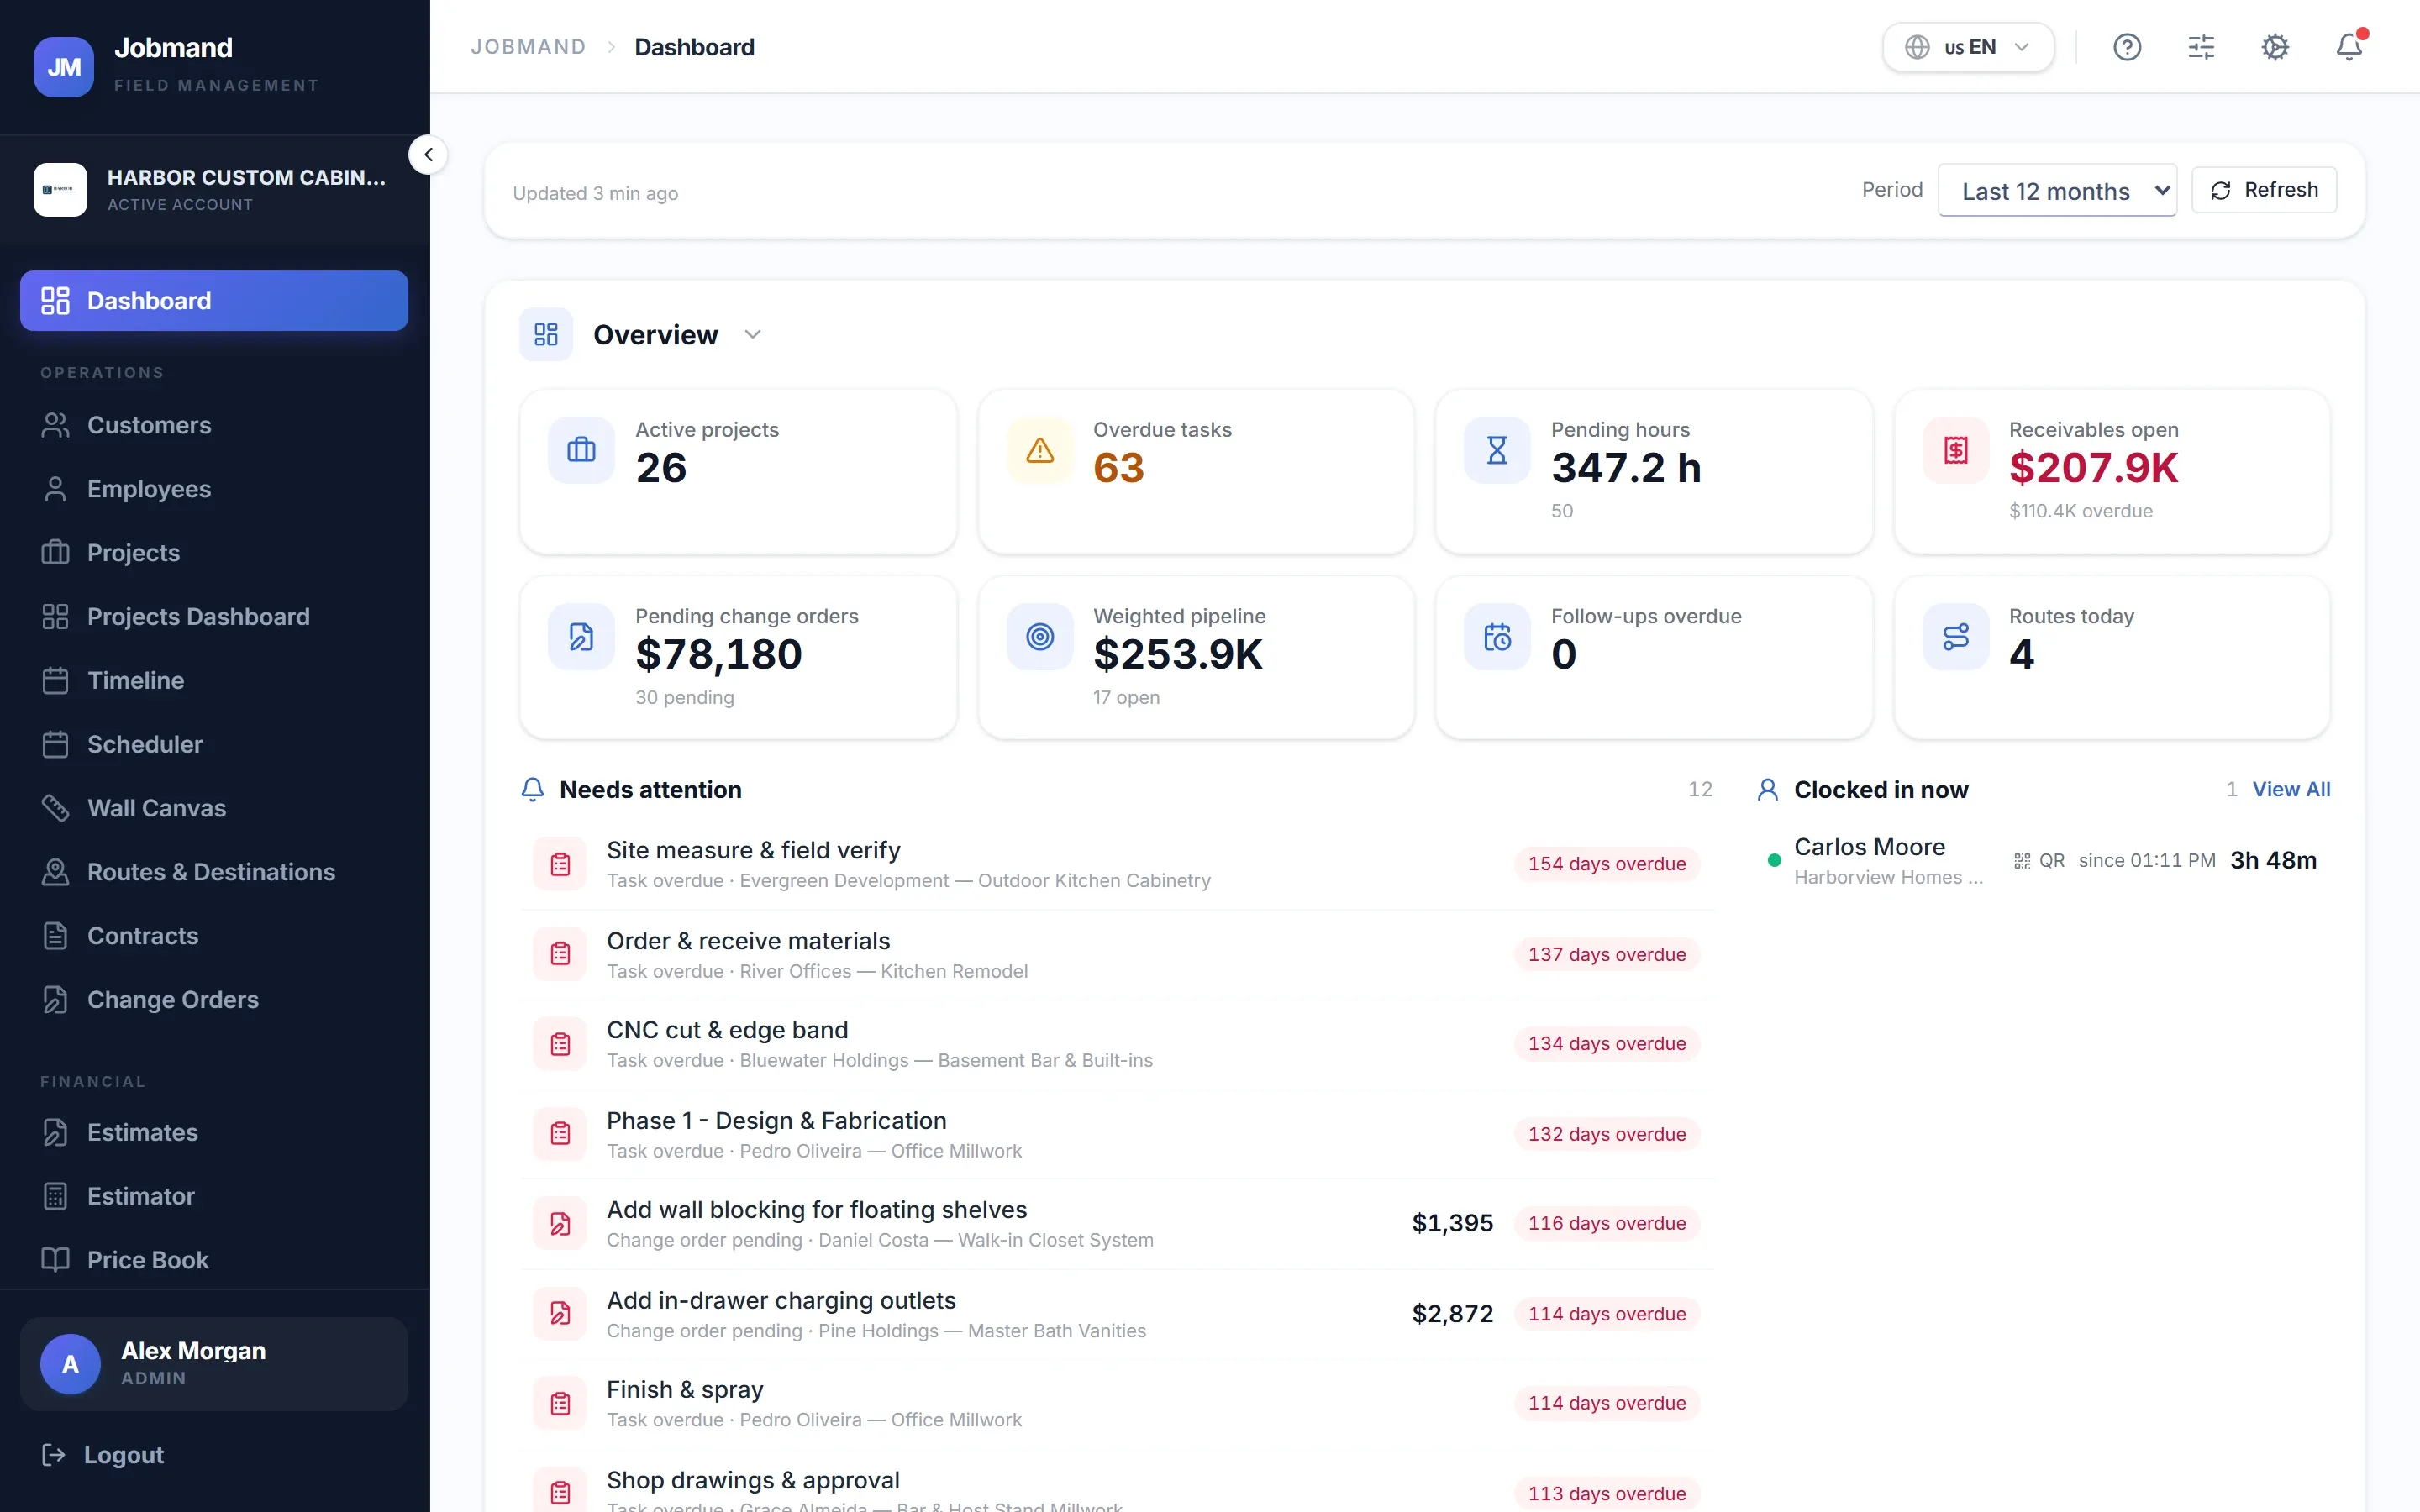Open Estimator in the sidebar
Image resolution: width=2420 pixels, height=1512 pixels.
[214, 1197]
